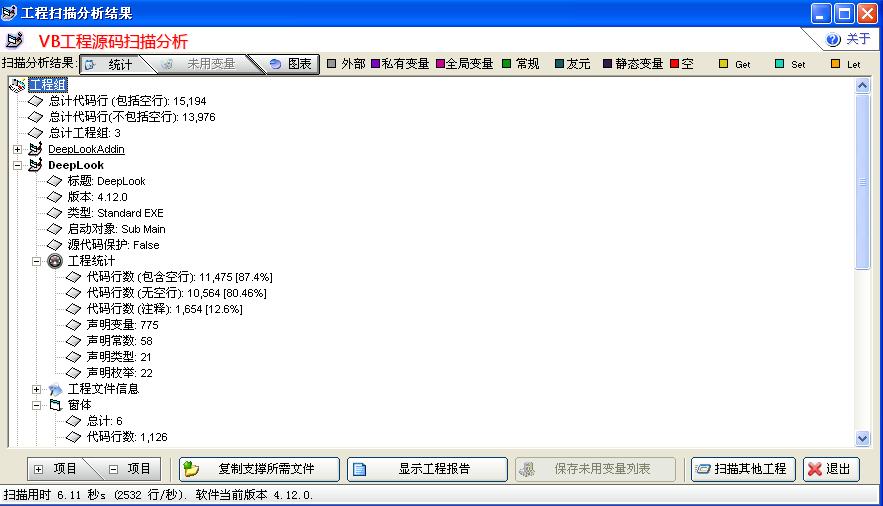The image size is (883, 506).
Task: Collapse the 窗体 node
Action: point(37,405)
